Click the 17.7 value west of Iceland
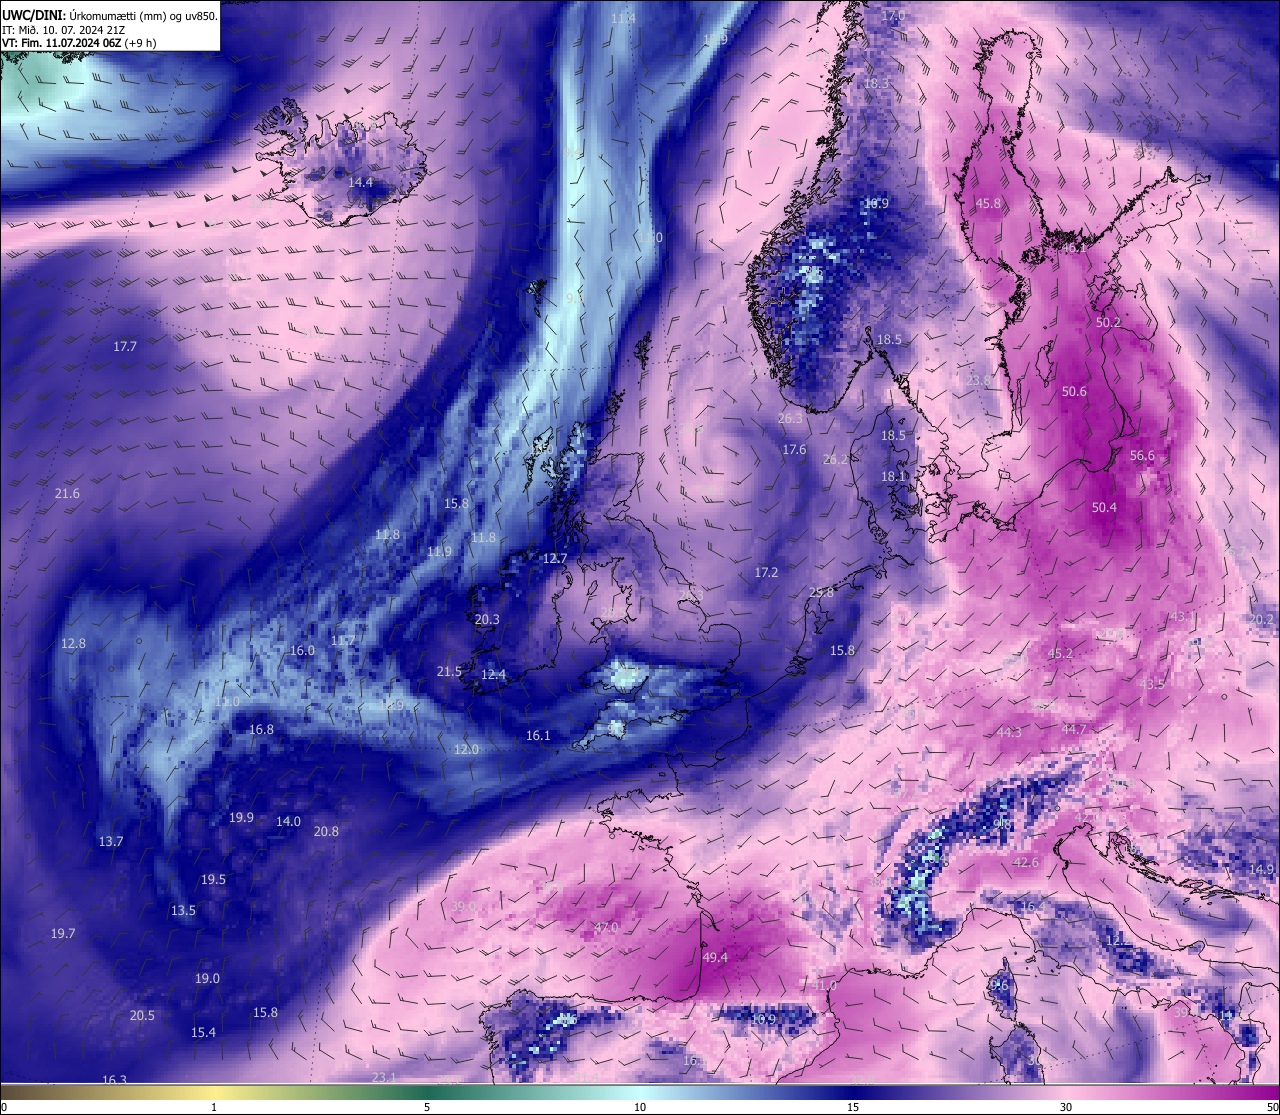1280x1115 pixels. (124, 346)
